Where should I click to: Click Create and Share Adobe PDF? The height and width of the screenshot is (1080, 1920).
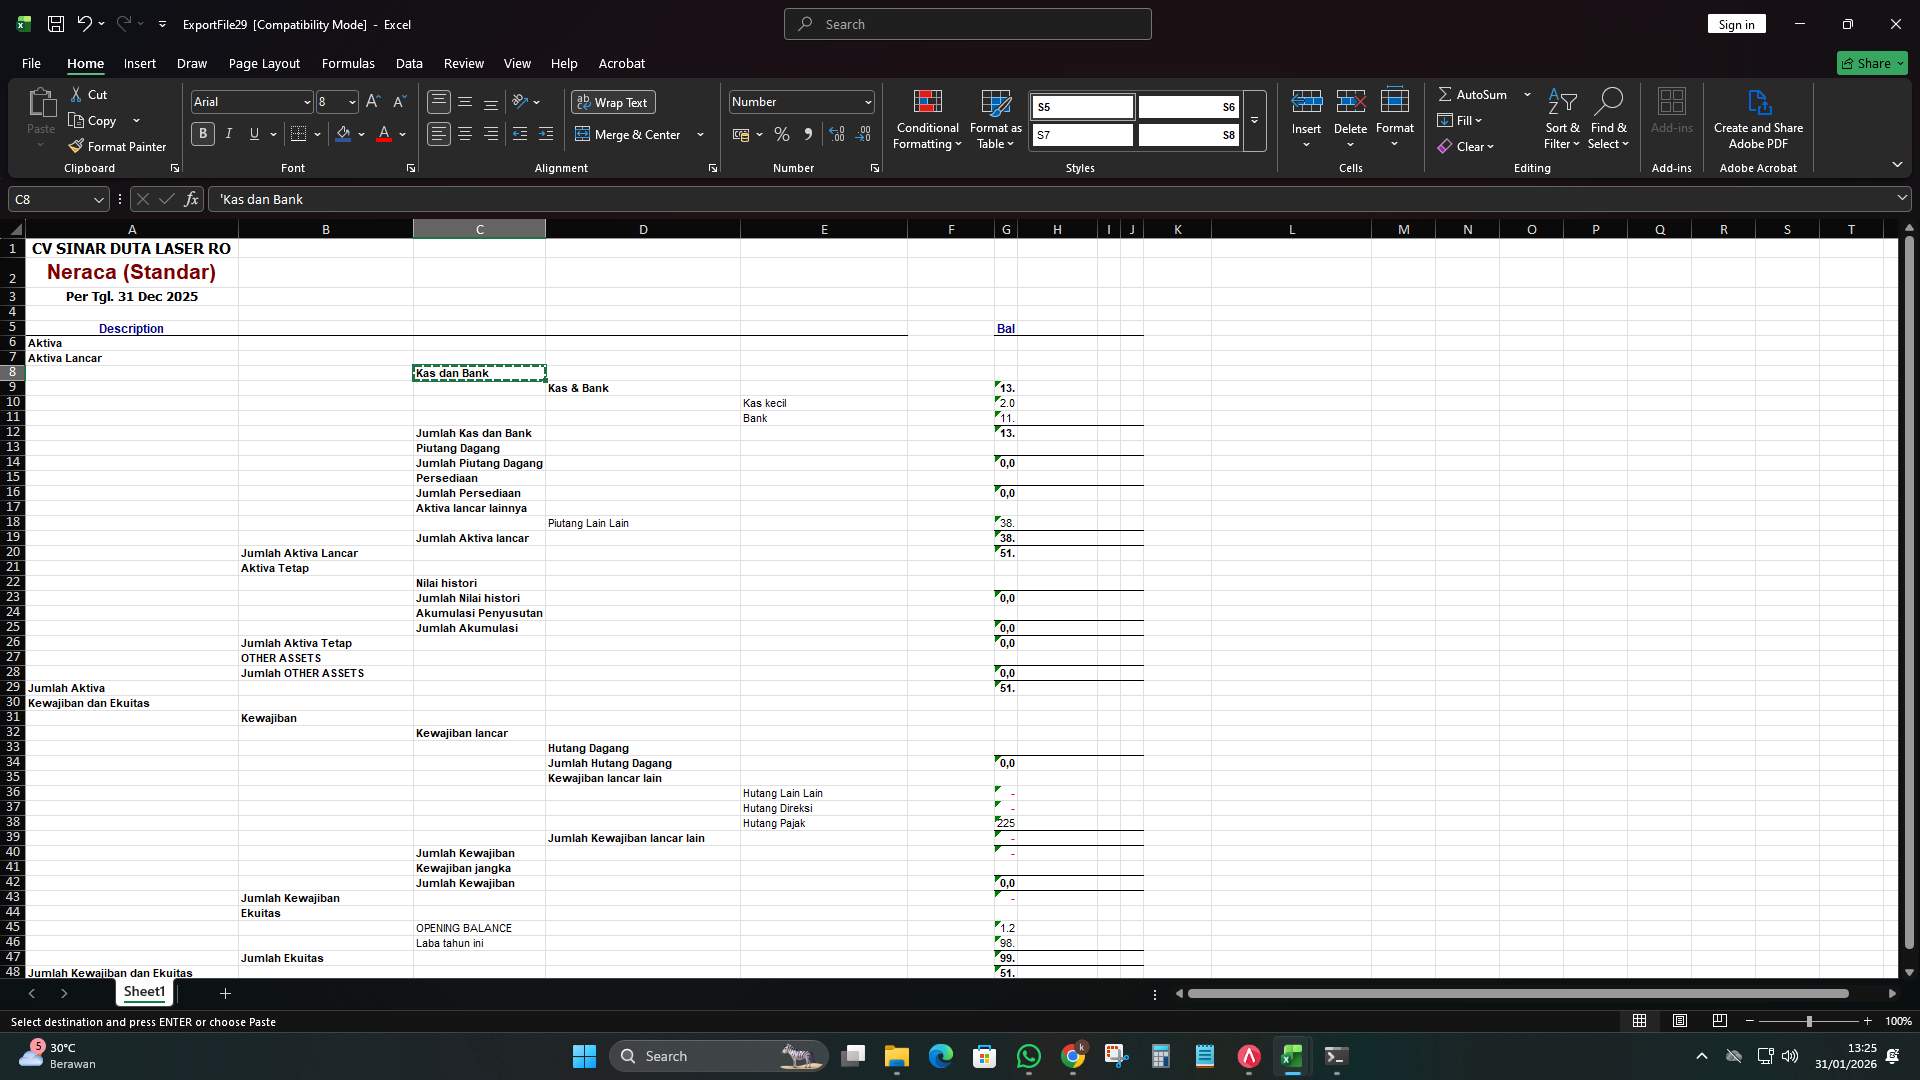coord(1758,117)
